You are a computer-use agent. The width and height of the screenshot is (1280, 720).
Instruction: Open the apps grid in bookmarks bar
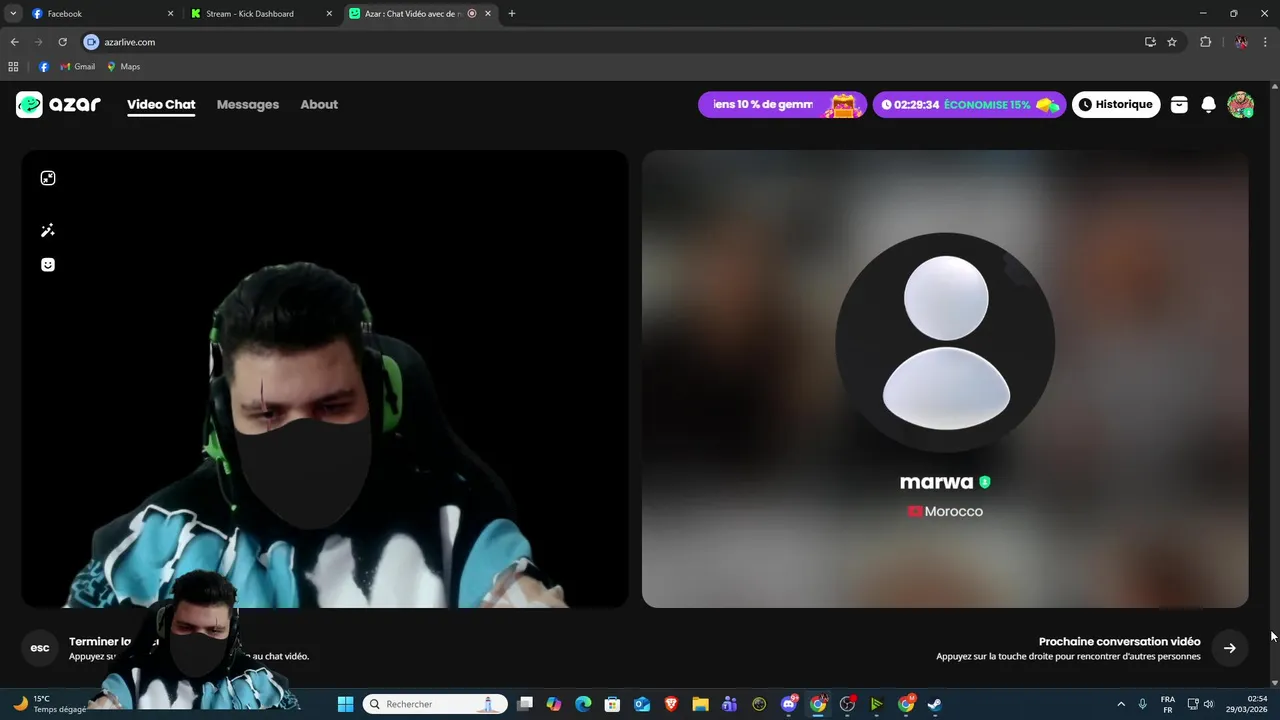tap(13, 67)
